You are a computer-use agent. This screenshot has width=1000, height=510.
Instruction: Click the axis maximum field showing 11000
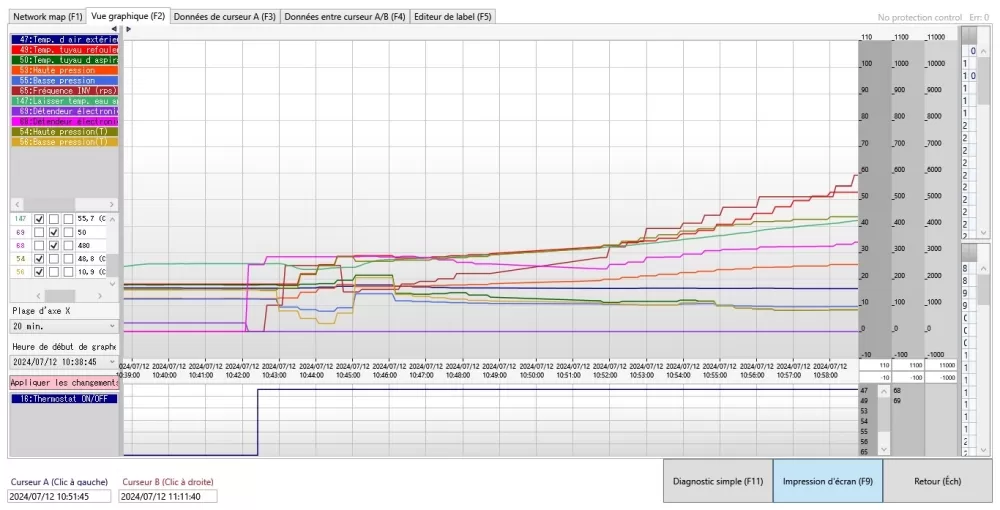941,365
